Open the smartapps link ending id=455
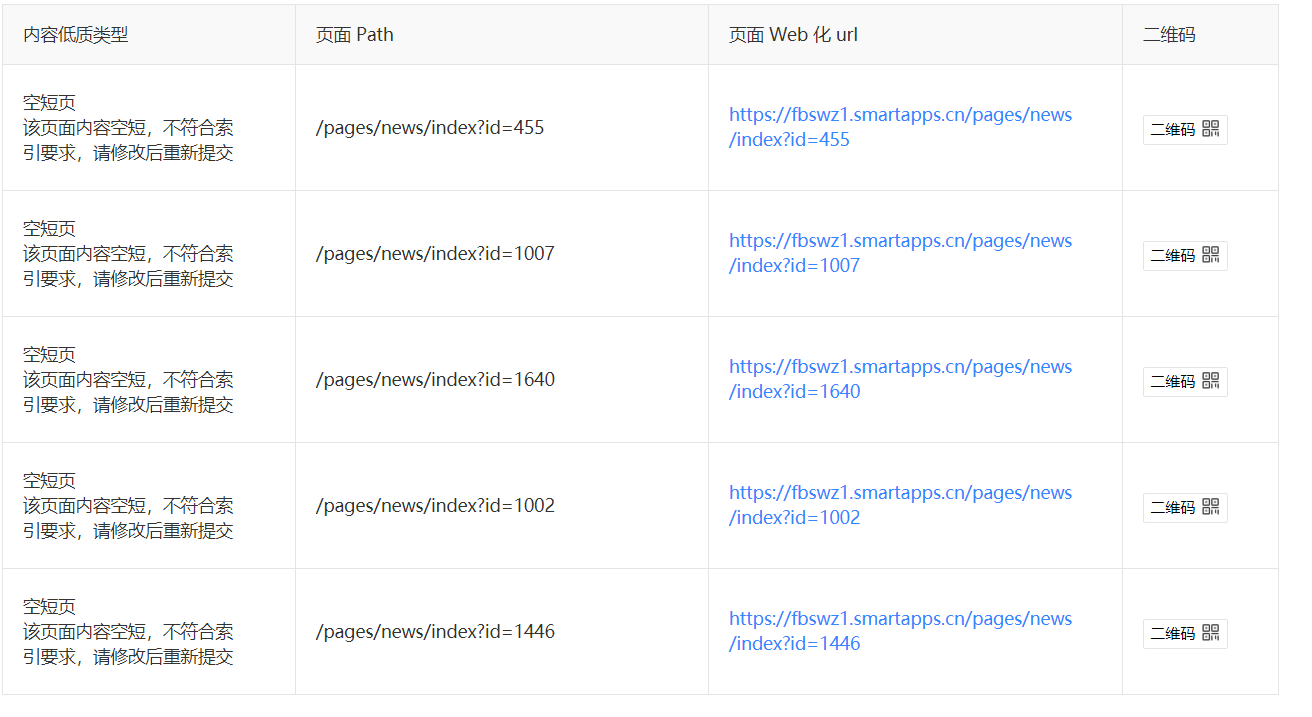1312x717 pixels. [900, 127]
